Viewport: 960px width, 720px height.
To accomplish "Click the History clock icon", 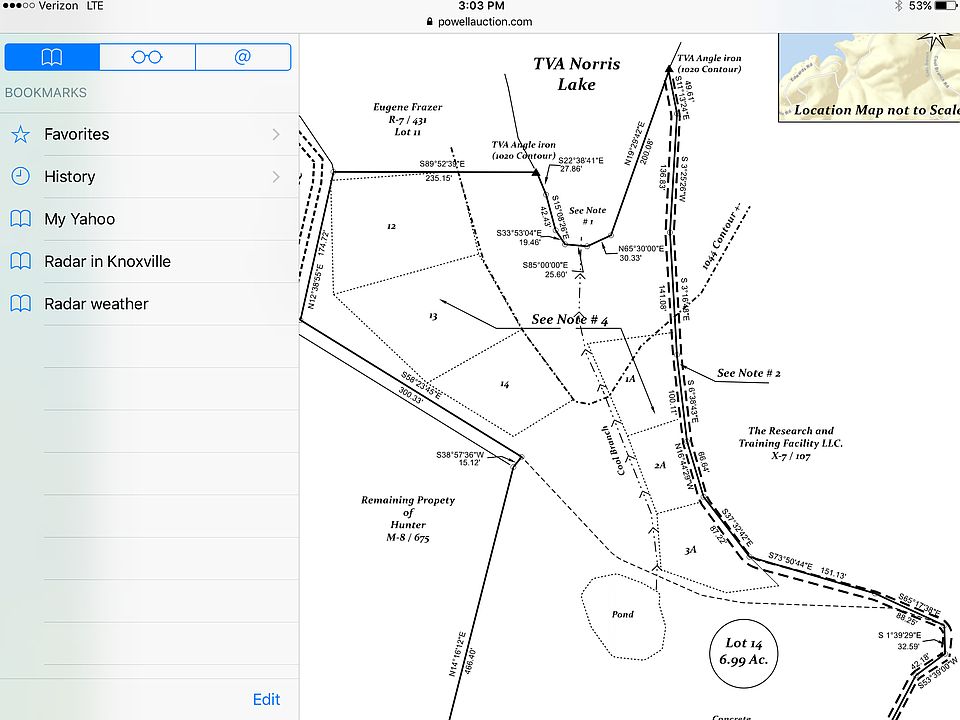I will [20, 176].
